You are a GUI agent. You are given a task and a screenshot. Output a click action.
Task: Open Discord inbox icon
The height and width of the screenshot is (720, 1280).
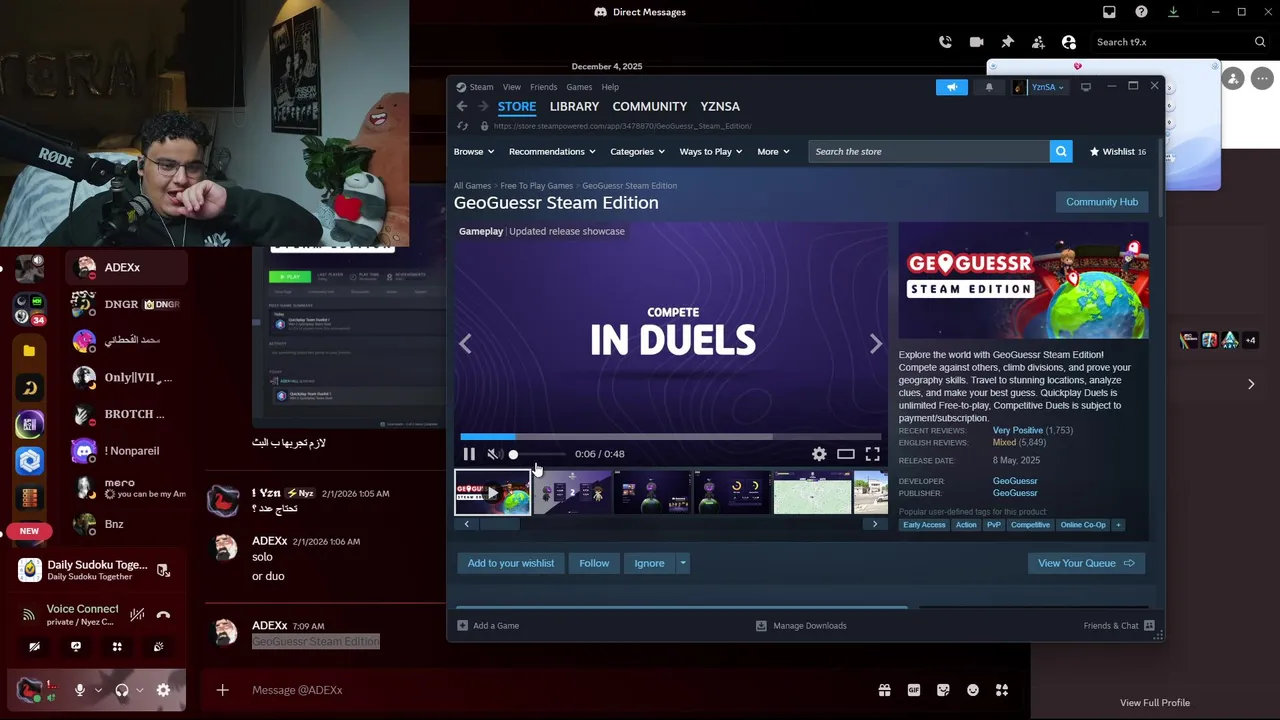[x=1109, y=12]
